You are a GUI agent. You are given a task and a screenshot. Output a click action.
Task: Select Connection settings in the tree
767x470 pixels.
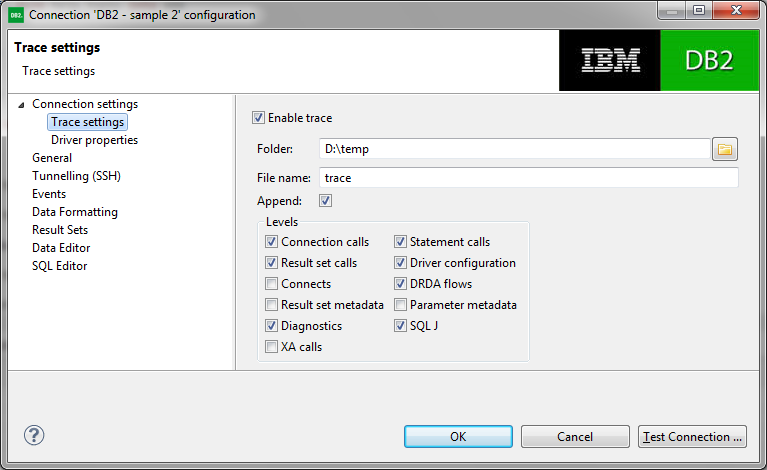pos(85,104)
